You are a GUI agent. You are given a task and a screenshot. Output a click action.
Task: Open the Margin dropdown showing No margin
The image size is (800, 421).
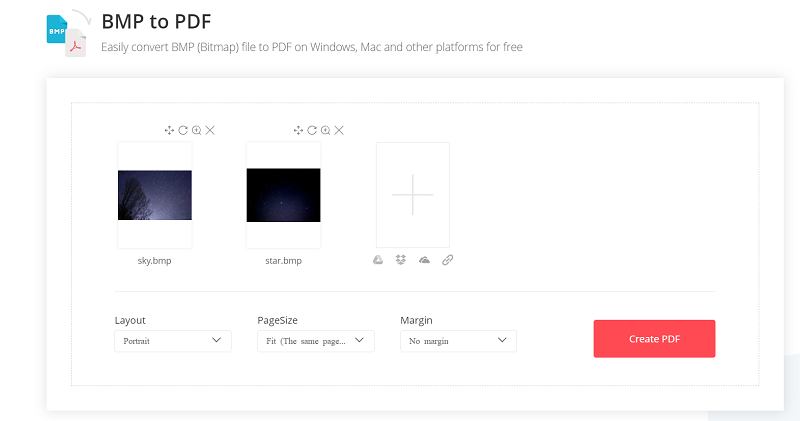458,341
